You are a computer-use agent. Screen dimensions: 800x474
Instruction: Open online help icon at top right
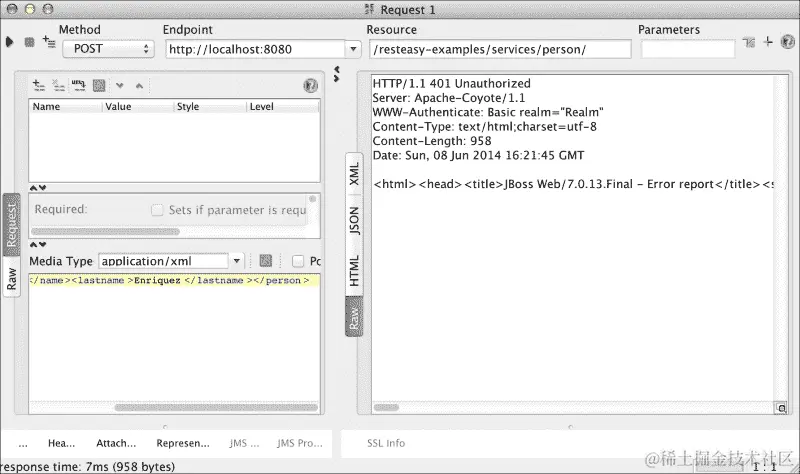pos(788,41)
